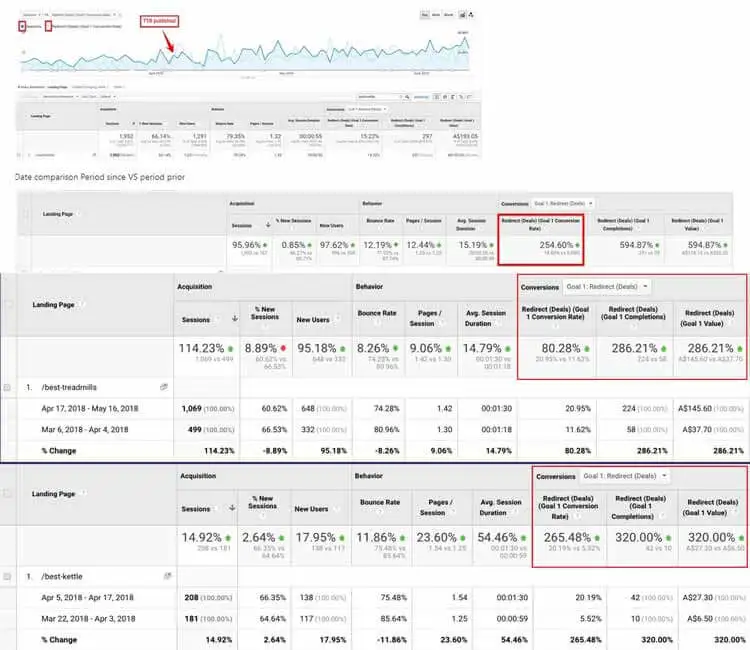
Task: Select motion chart icon above graph
Action: (471, 15)
